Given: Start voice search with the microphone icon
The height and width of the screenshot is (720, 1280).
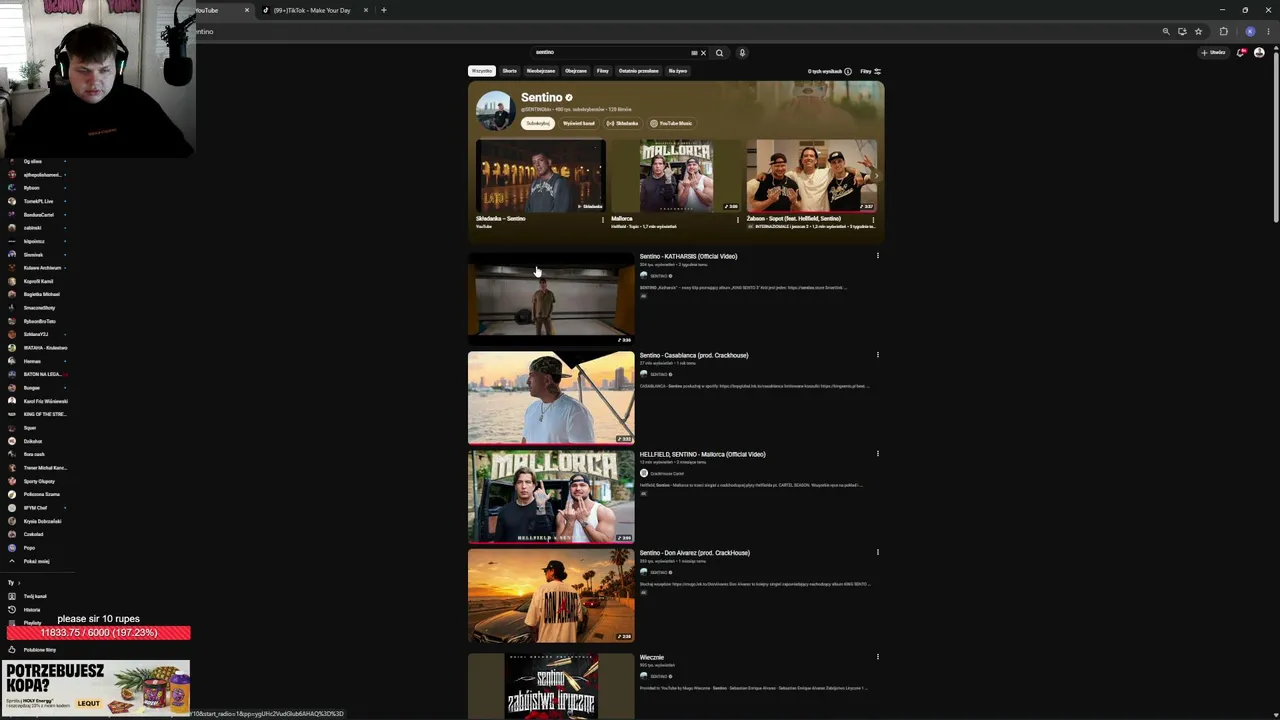Looking at the screenshot, I should pos(742,53).
